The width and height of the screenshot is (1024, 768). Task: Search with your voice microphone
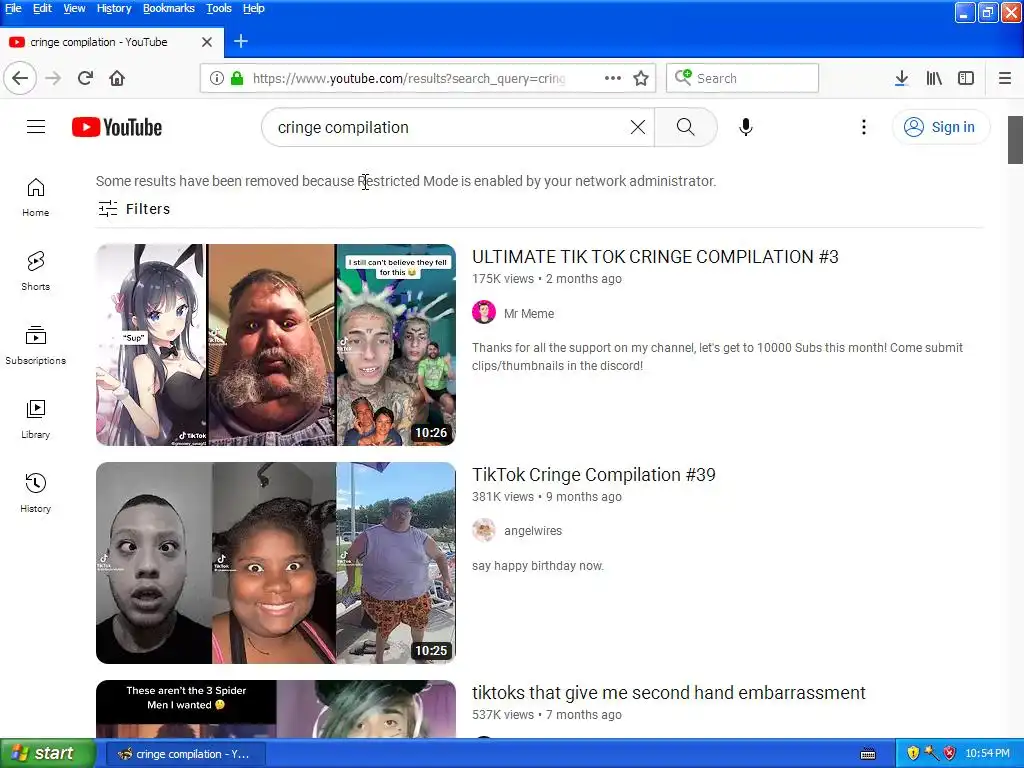pyautogui.click(x=746, y=127)
